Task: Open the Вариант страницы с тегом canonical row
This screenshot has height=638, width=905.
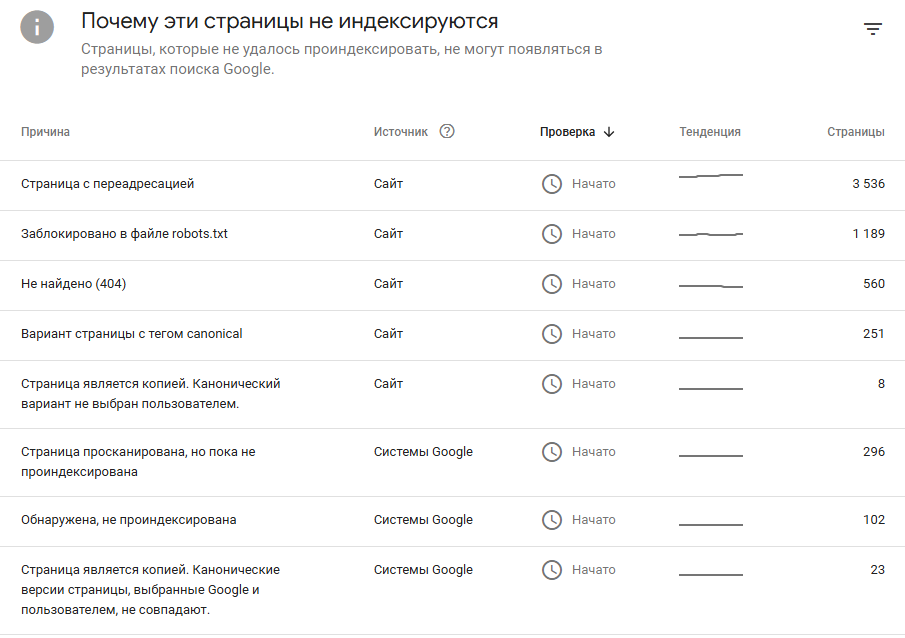Action: click(131, 334)
